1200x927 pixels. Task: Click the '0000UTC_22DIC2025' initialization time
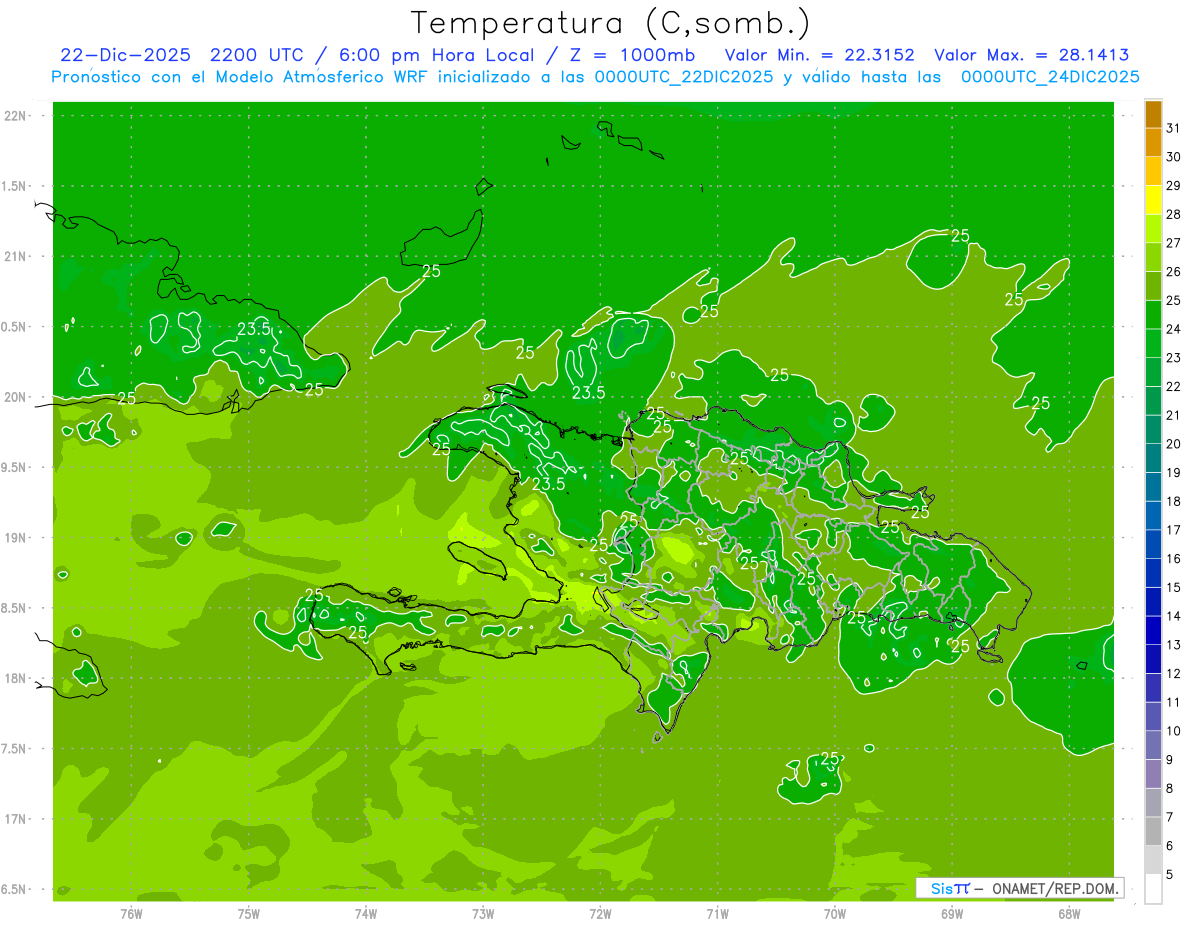pyautogui.click(x=684, y=77)
